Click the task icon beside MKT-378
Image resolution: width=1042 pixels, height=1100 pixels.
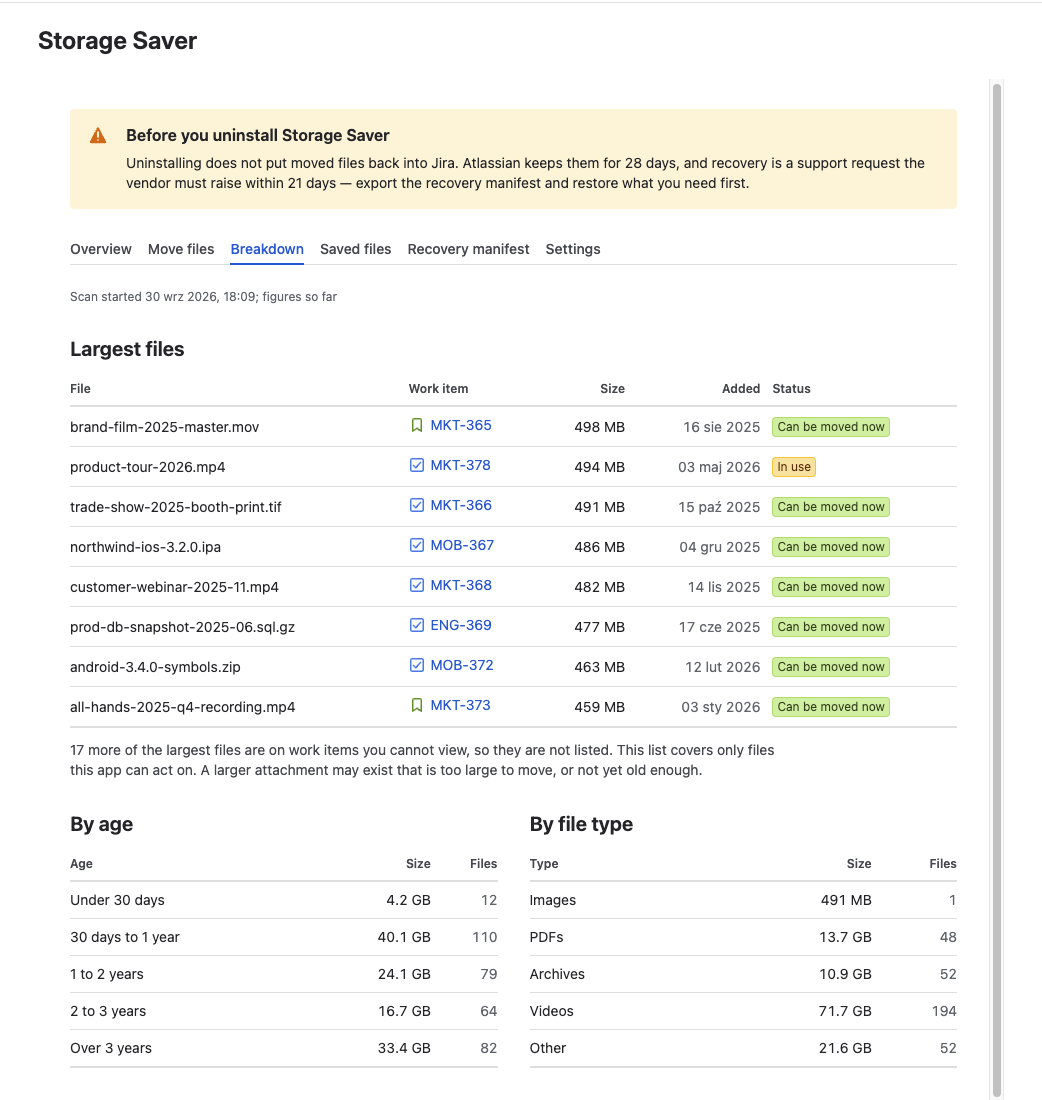pos(417,465)
